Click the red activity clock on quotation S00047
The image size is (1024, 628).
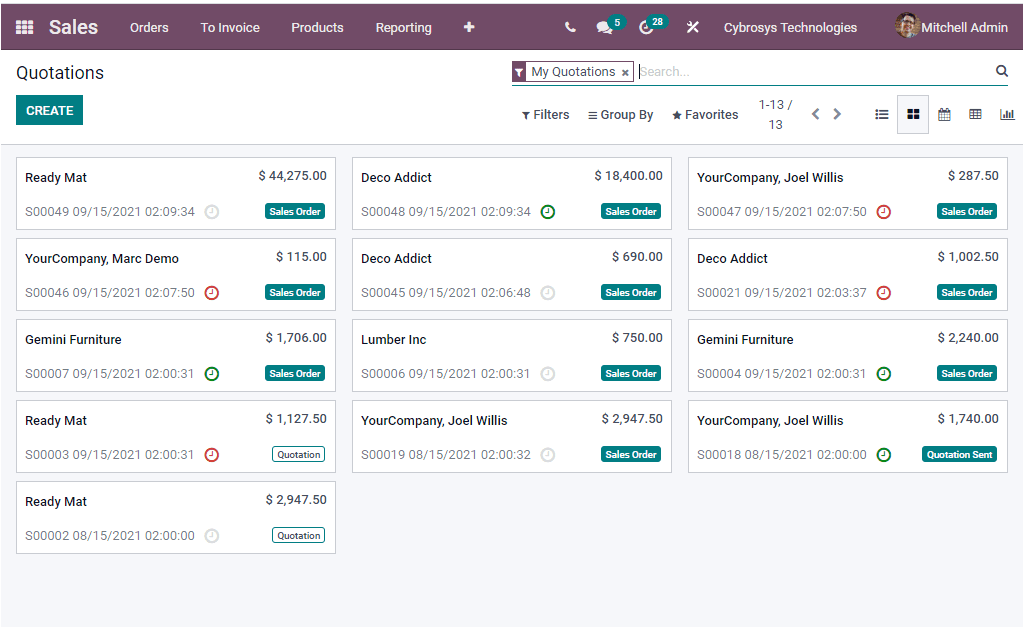884,211
